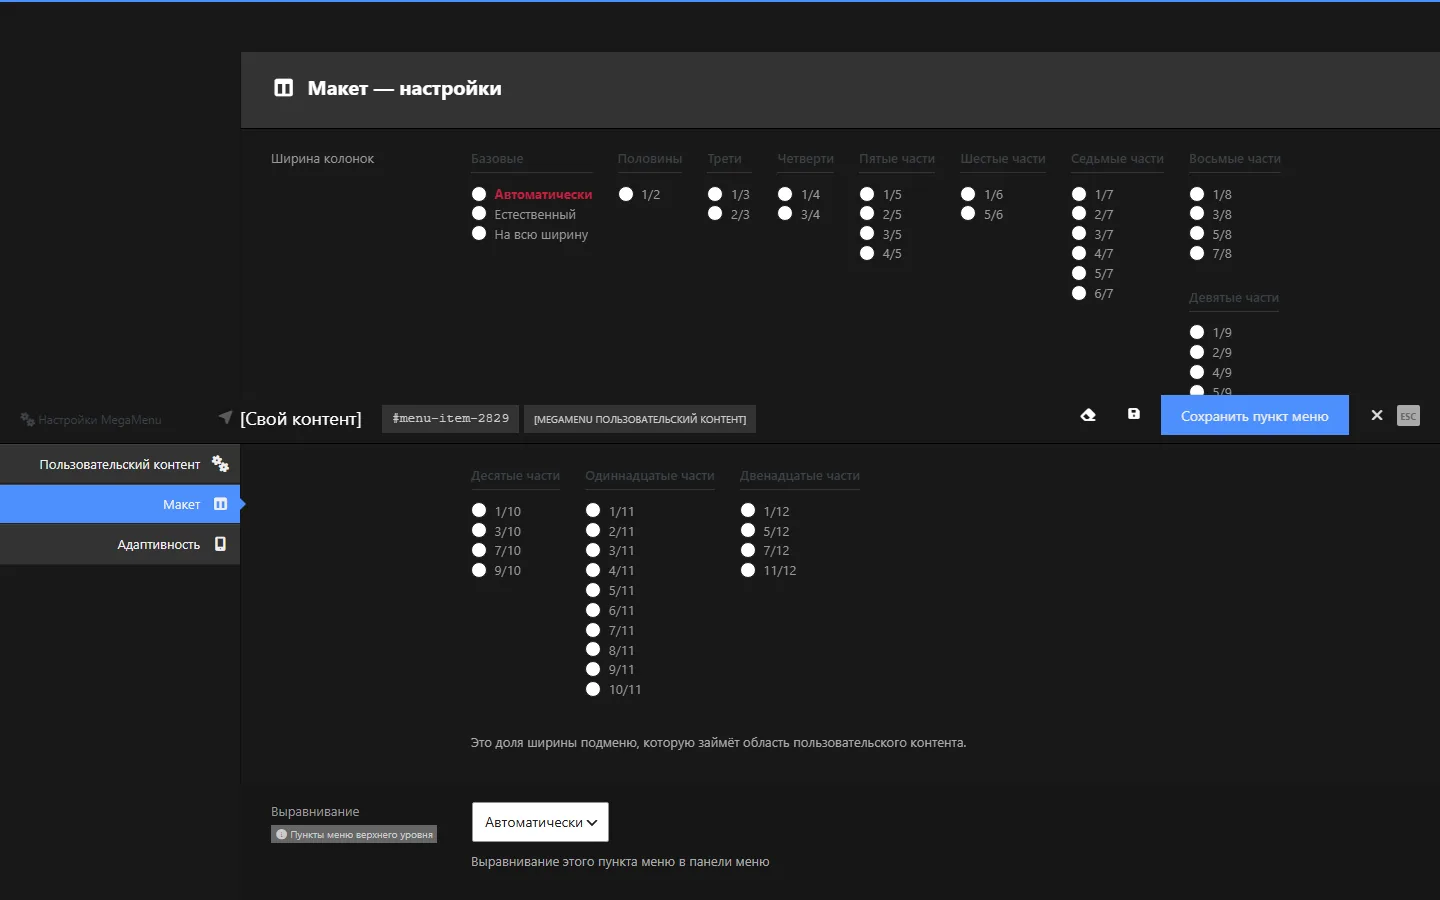Open Адаптивность tab
The width and height of the screenshot is (1440, 900).
pyautogui.click(x=120, y=544)
